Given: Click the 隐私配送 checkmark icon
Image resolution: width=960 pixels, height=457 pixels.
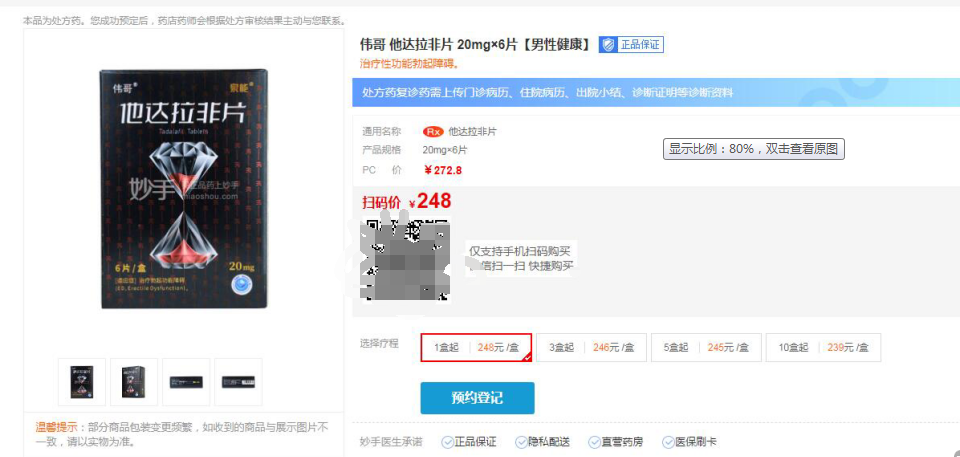Looking at the screenshot, I should pos(521,442).
